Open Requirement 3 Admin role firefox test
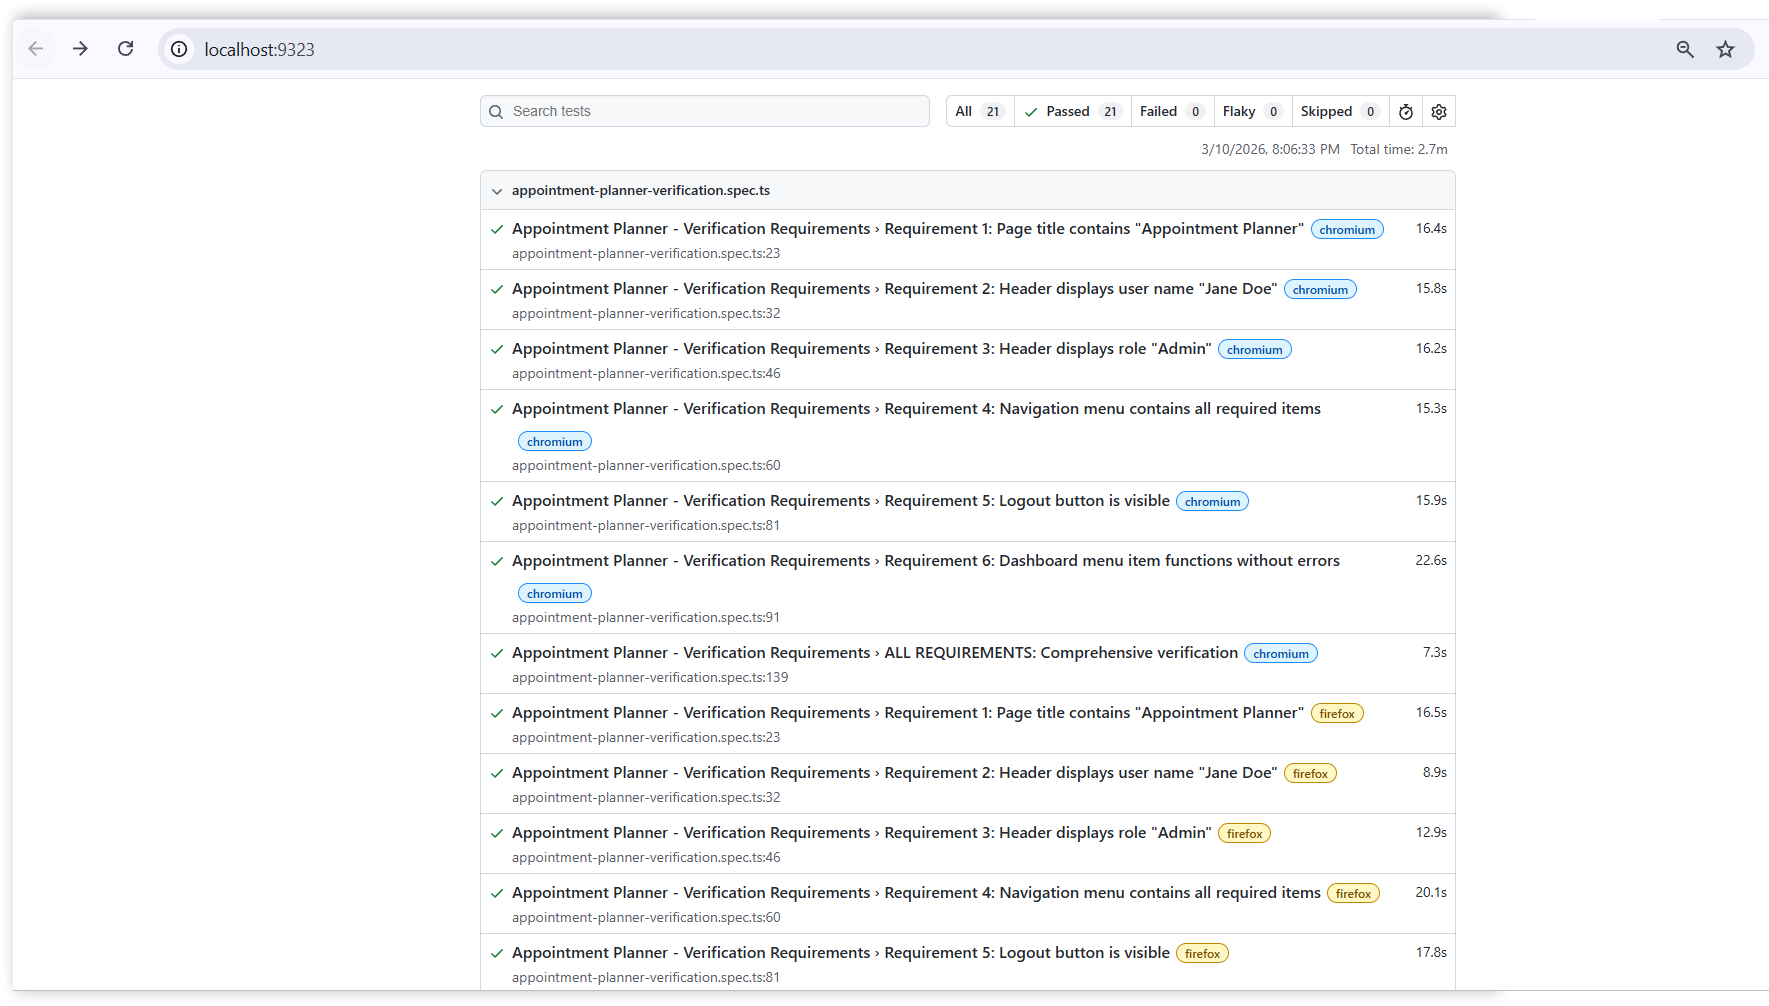This screenshot has height=1006, width=1769. tap(862, 833)
